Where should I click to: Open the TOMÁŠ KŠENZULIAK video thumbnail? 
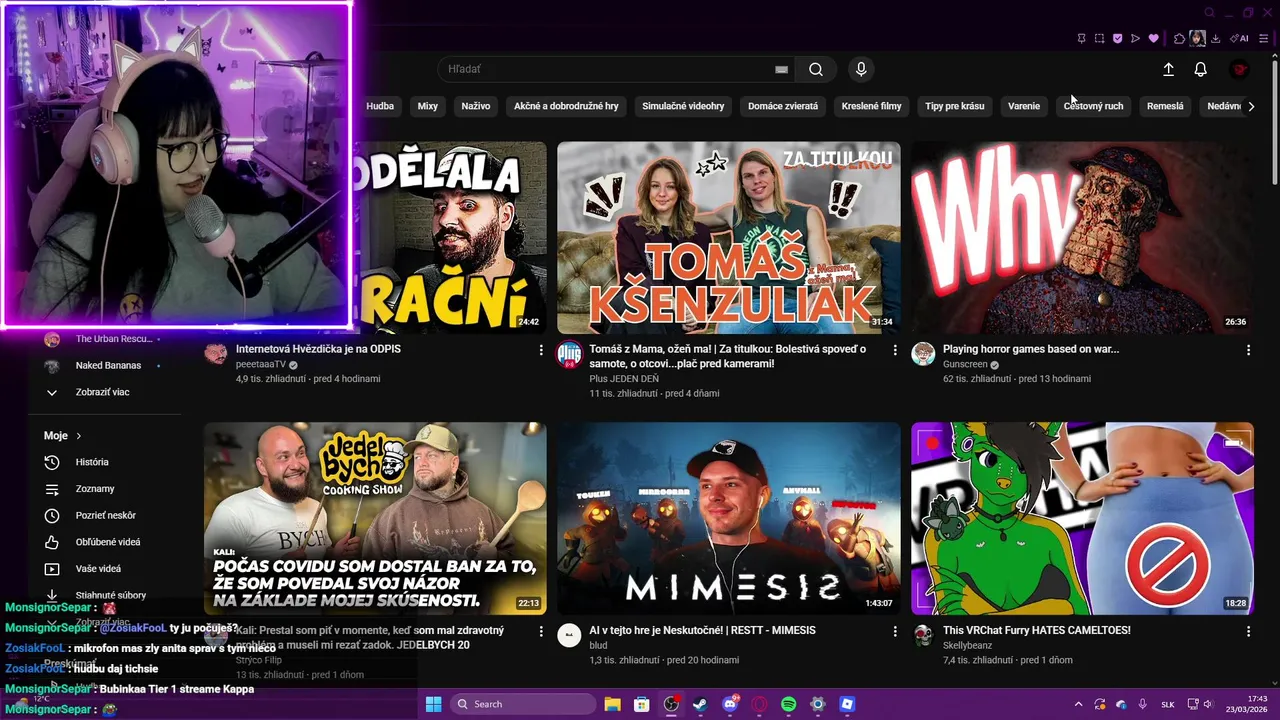pyautogui.click(x=729, y=238)
